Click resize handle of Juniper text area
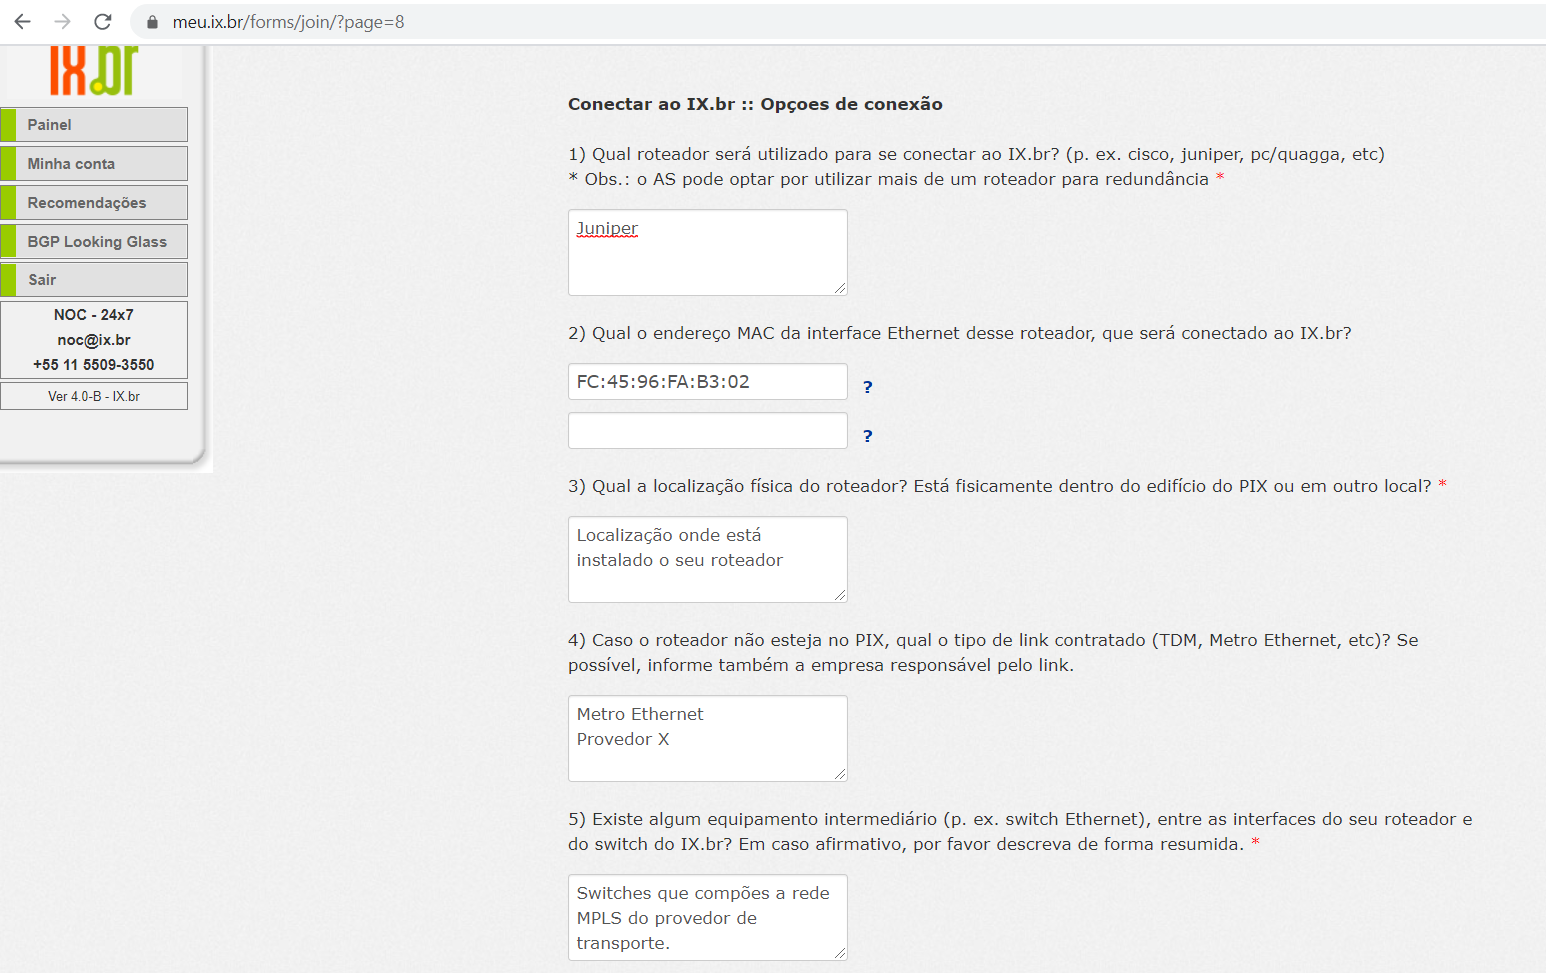The image size is (1546, 973). coord(840,288)
